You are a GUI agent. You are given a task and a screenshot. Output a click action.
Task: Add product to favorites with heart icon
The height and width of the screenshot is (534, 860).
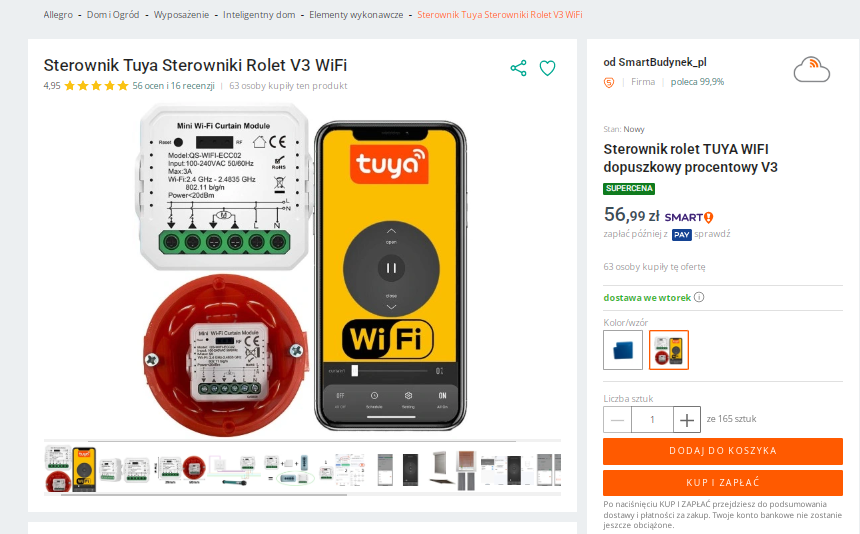tap(547, 68)
